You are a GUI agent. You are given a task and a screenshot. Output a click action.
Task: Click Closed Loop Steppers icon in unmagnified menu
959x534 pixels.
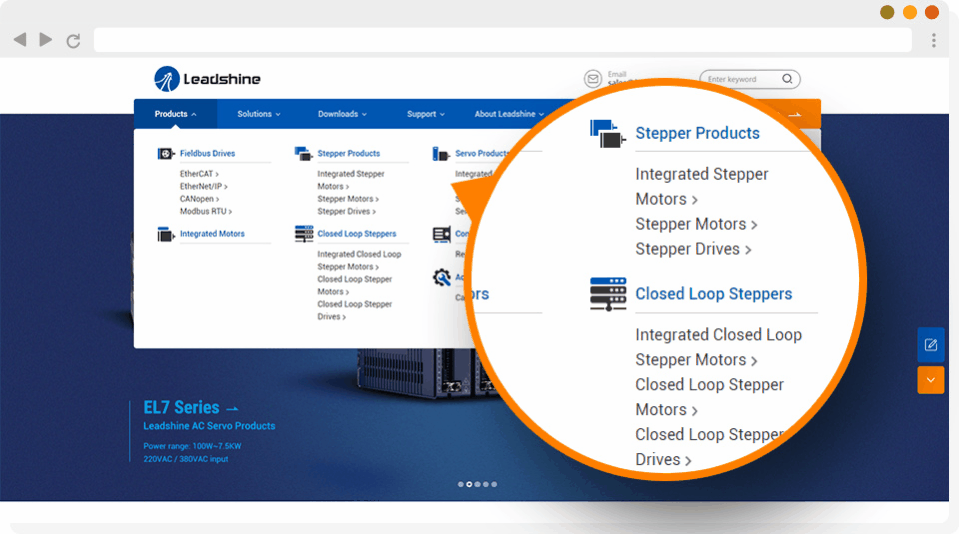point(303,234)
